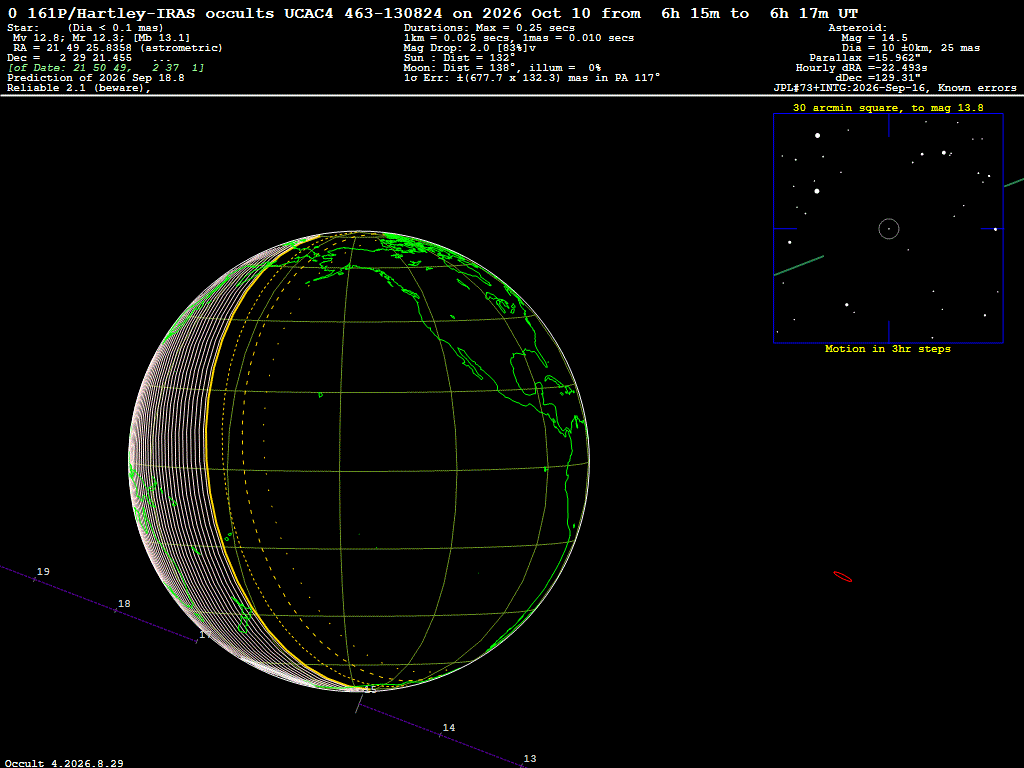Click the 1σ Err uncertainty line
1024x768 pixels.
pos(532,78)
